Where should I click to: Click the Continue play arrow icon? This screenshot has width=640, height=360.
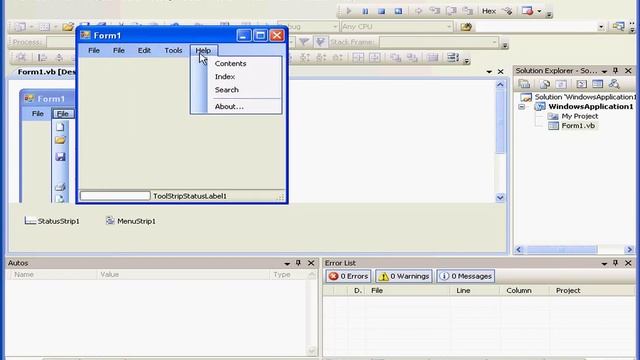(x=349, y=11)
